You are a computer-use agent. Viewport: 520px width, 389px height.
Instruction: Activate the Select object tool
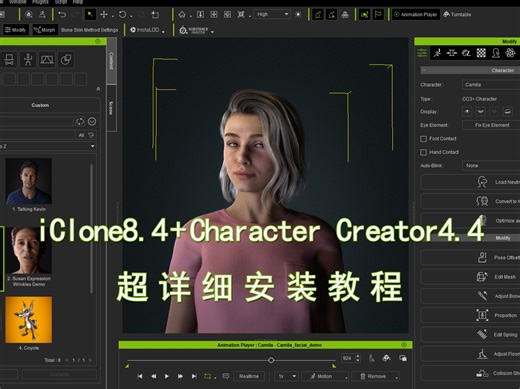pyautogui.click(x=90, y=14)
